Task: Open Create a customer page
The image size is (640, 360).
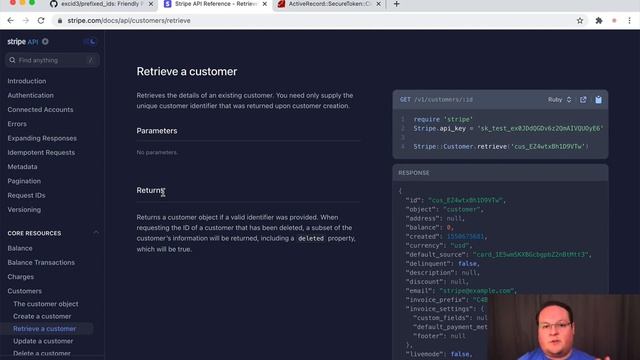Action: [x=42, y=316]
